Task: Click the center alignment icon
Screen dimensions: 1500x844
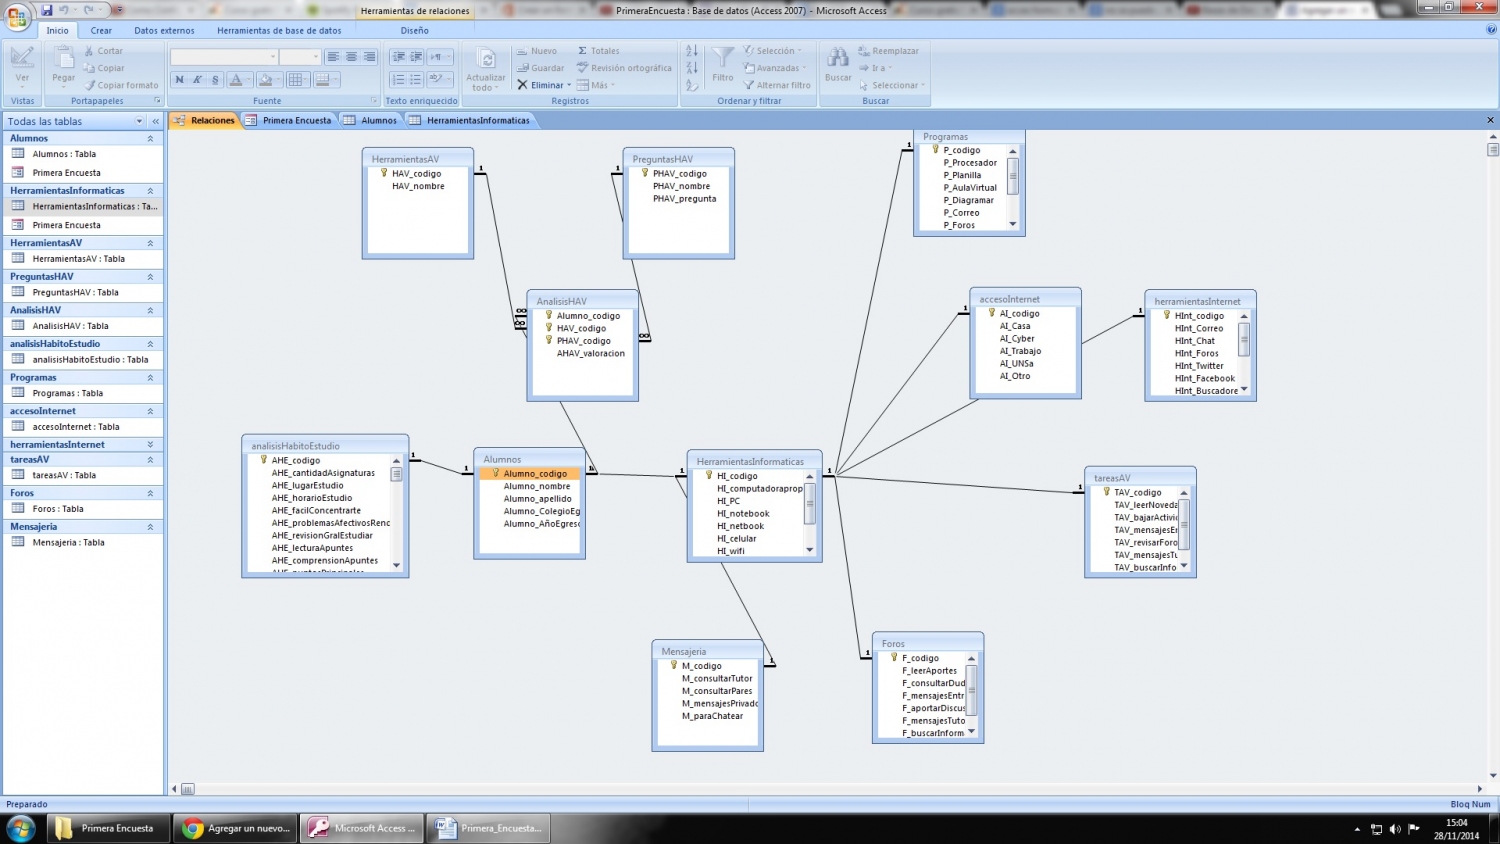Action: coord(351,57)
